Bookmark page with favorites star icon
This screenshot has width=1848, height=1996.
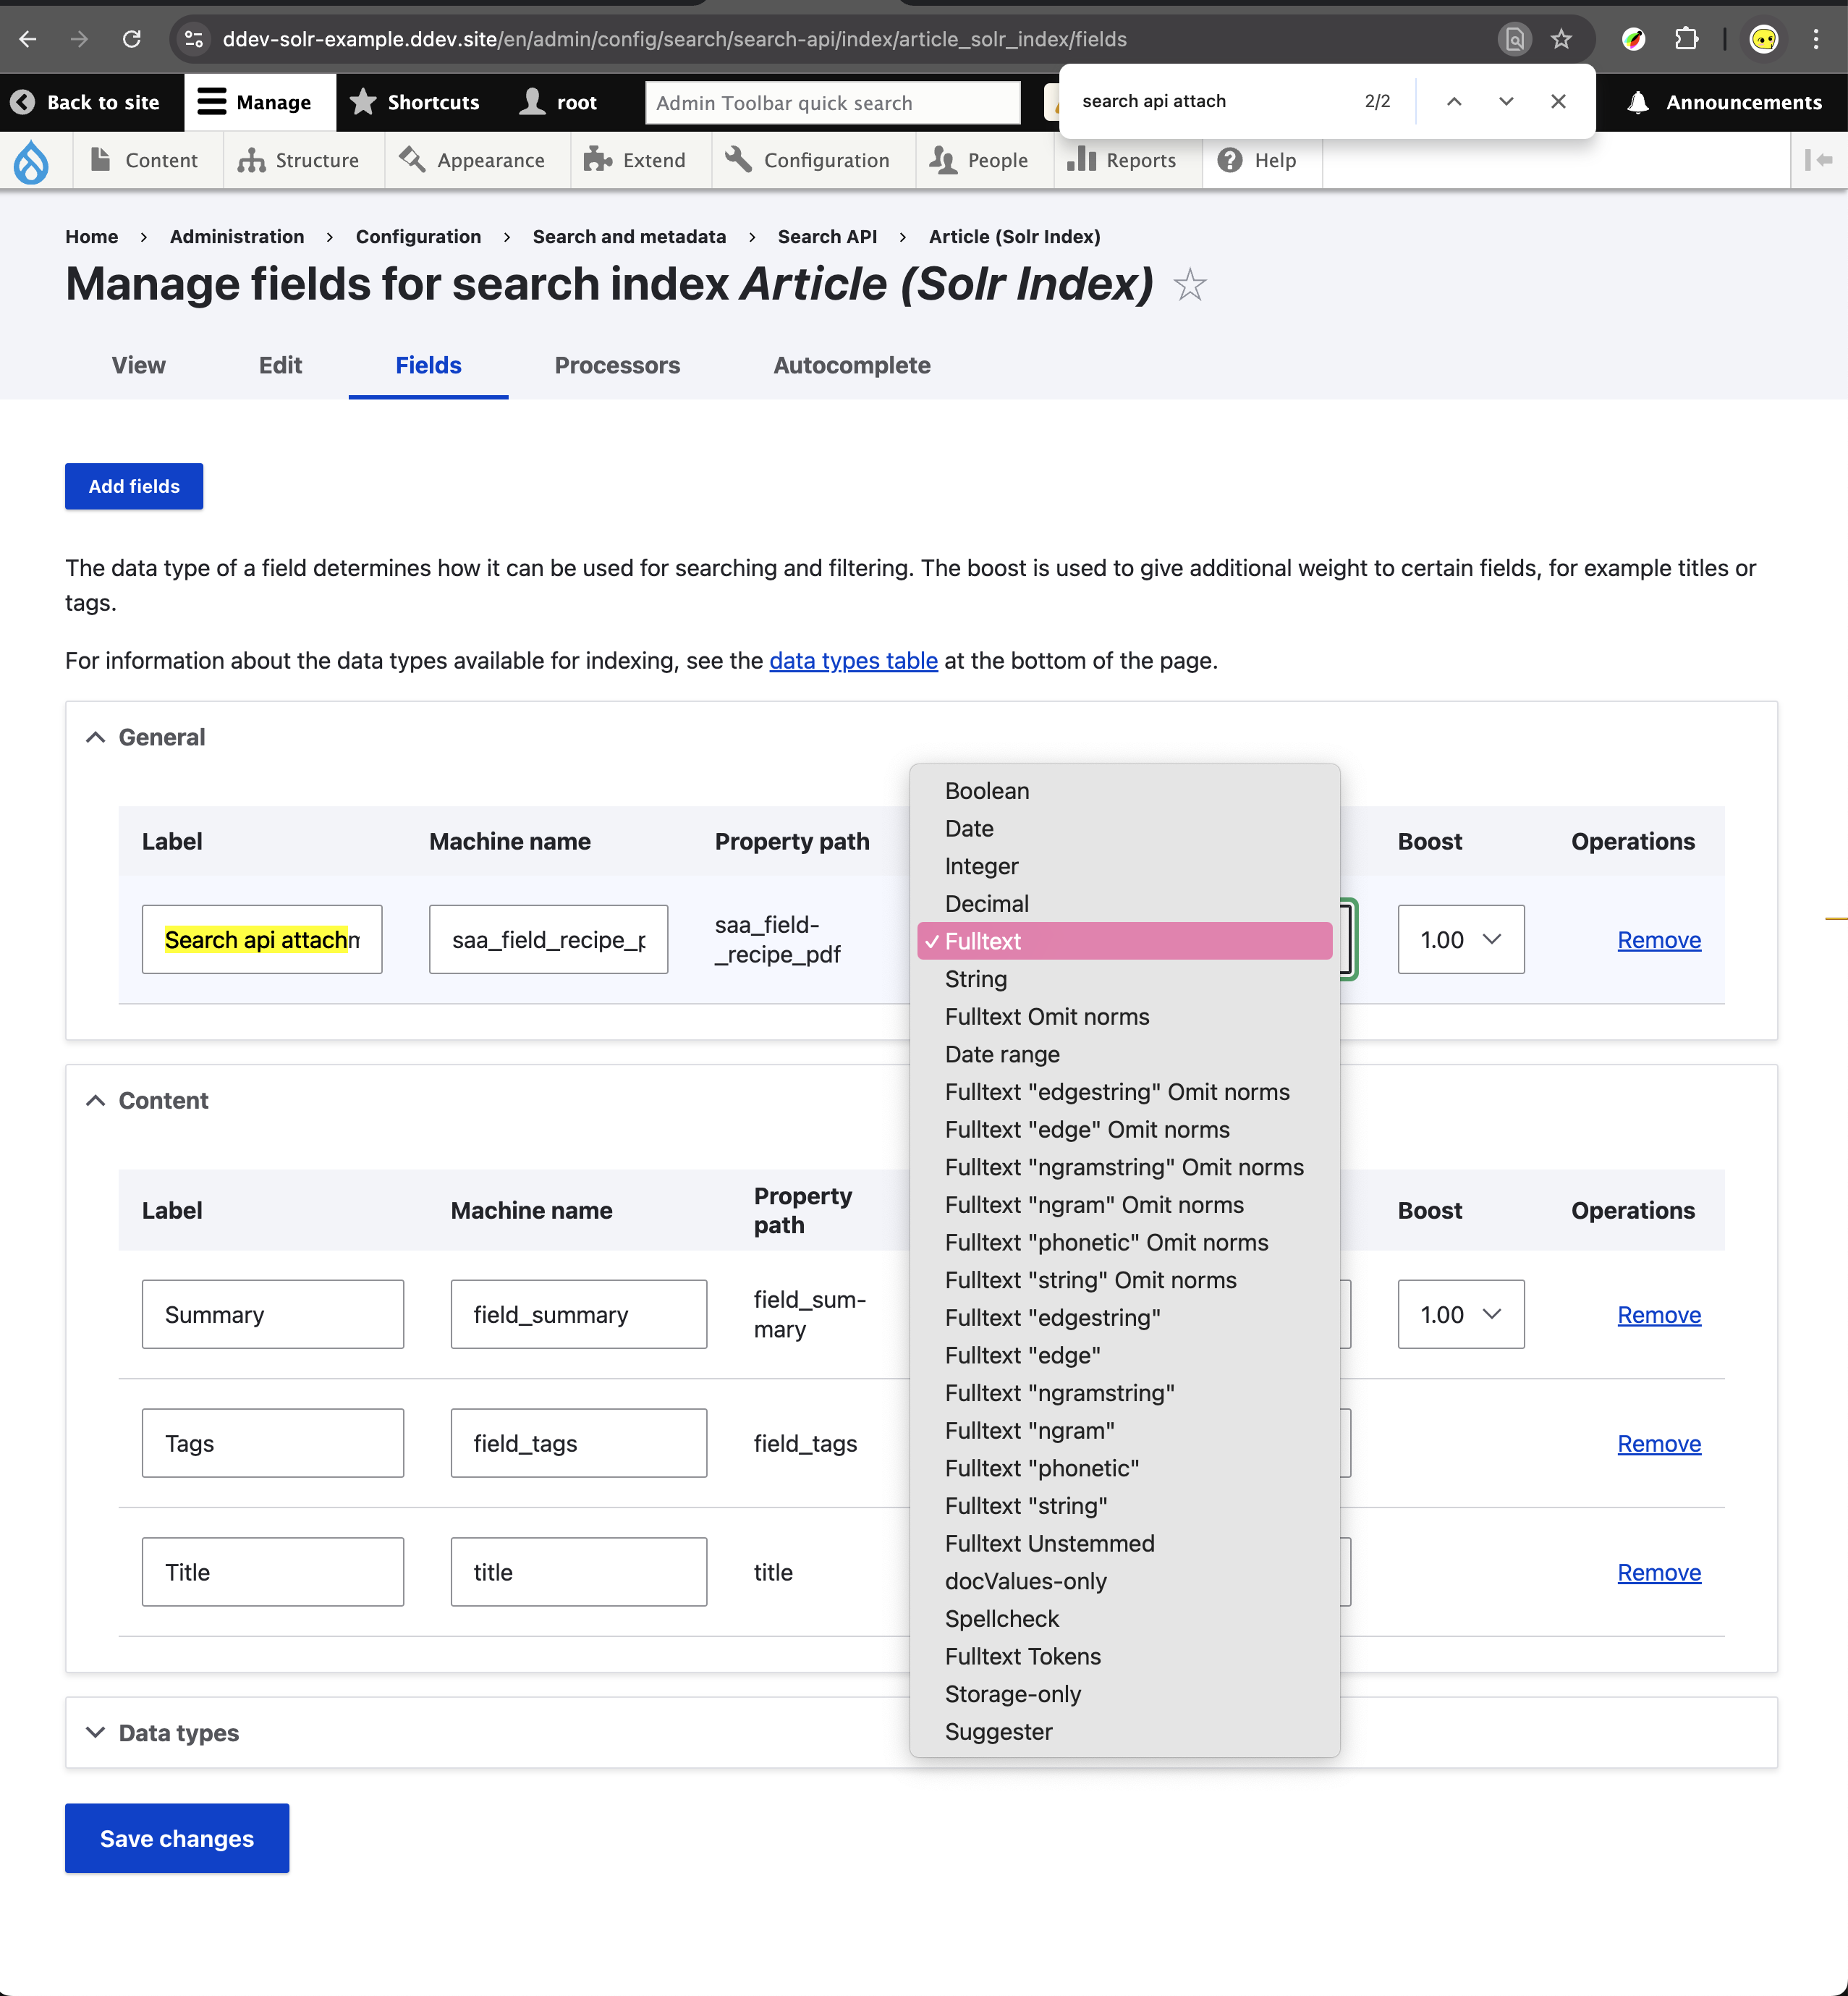(1561, 39)
